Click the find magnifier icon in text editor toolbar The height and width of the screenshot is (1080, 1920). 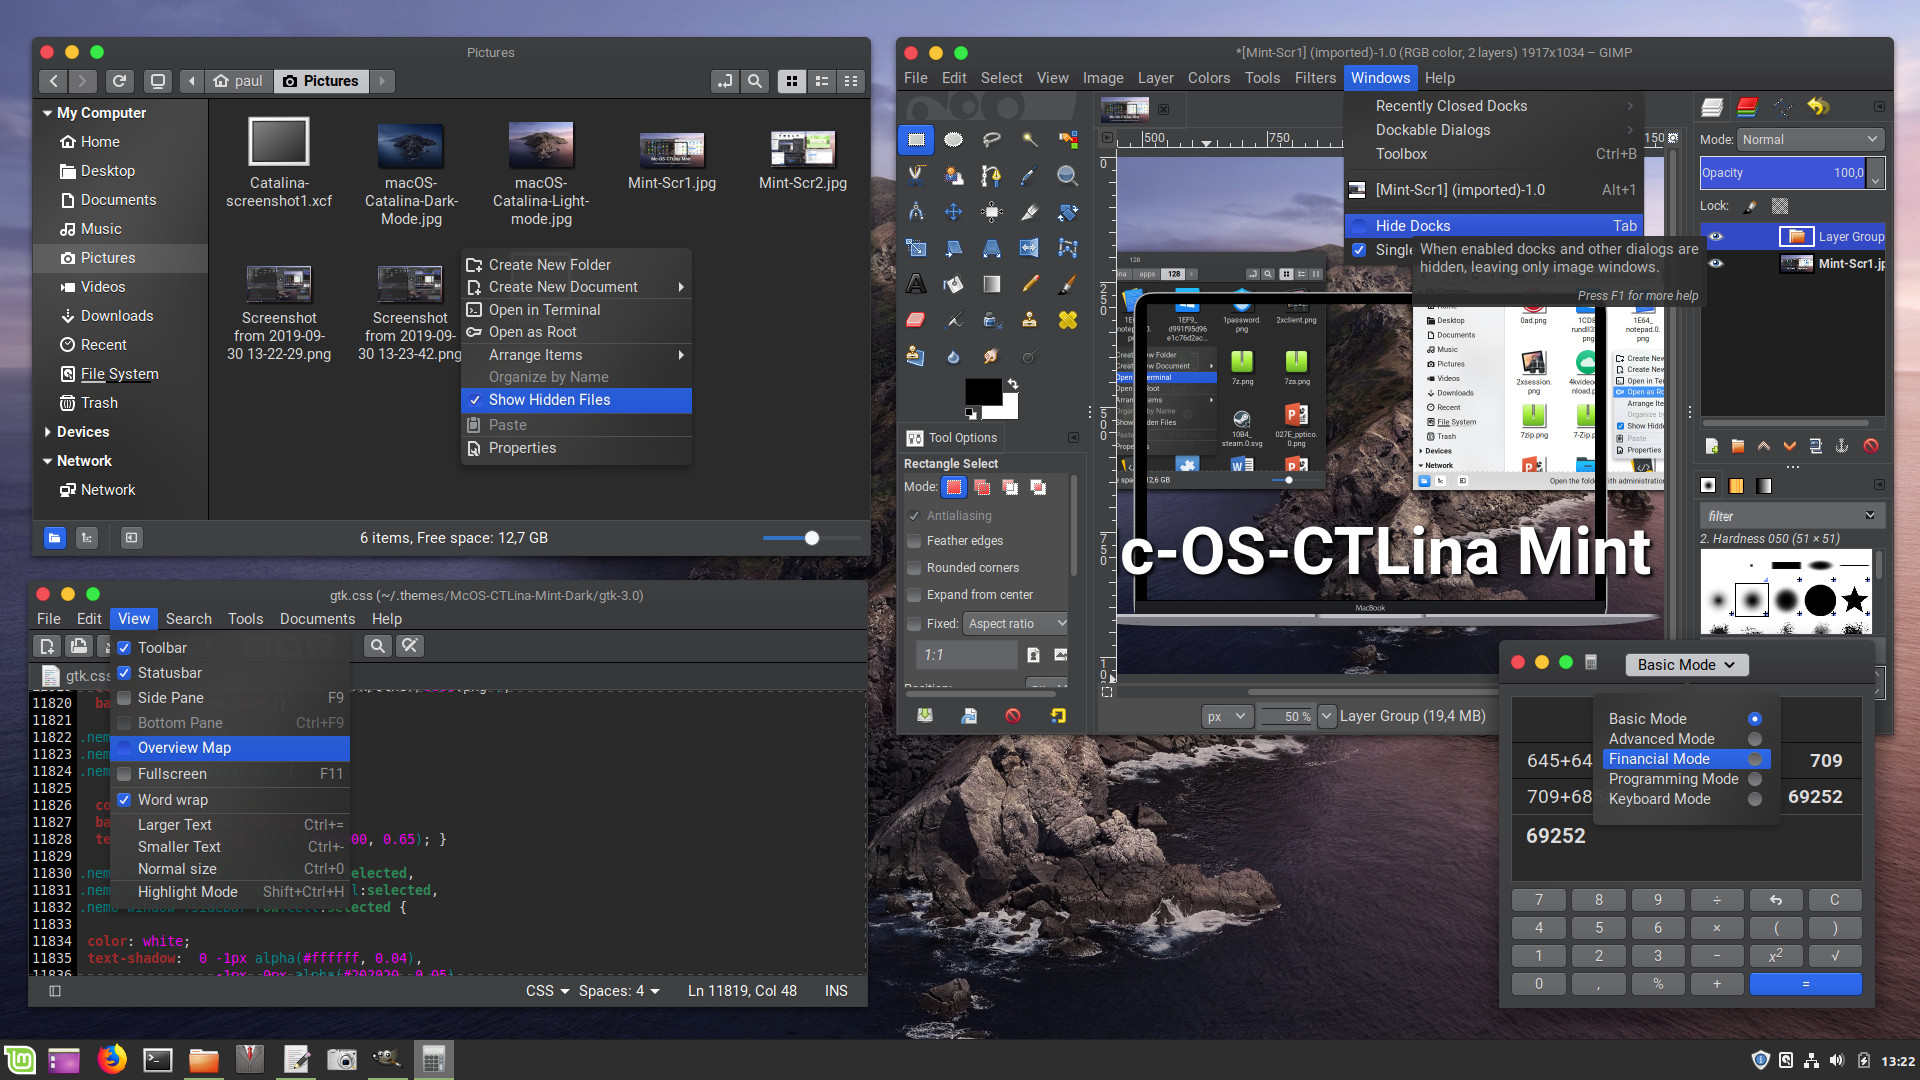377,646
